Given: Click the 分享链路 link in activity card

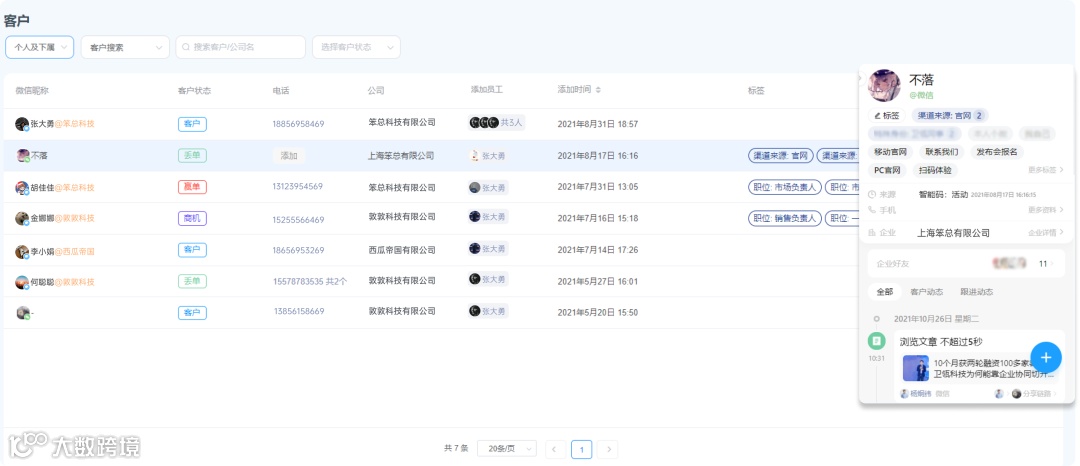Looking at the screenshot, I should (1037, 394).
